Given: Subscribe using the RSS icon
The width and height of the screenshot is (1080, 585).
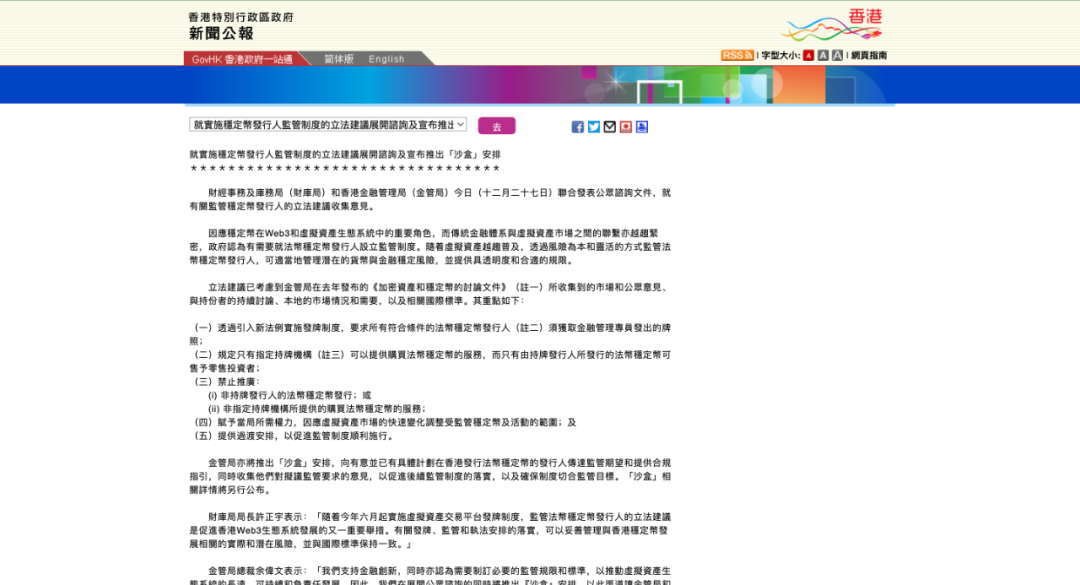Looking at the screenshot, I should (x=736, y=54).
